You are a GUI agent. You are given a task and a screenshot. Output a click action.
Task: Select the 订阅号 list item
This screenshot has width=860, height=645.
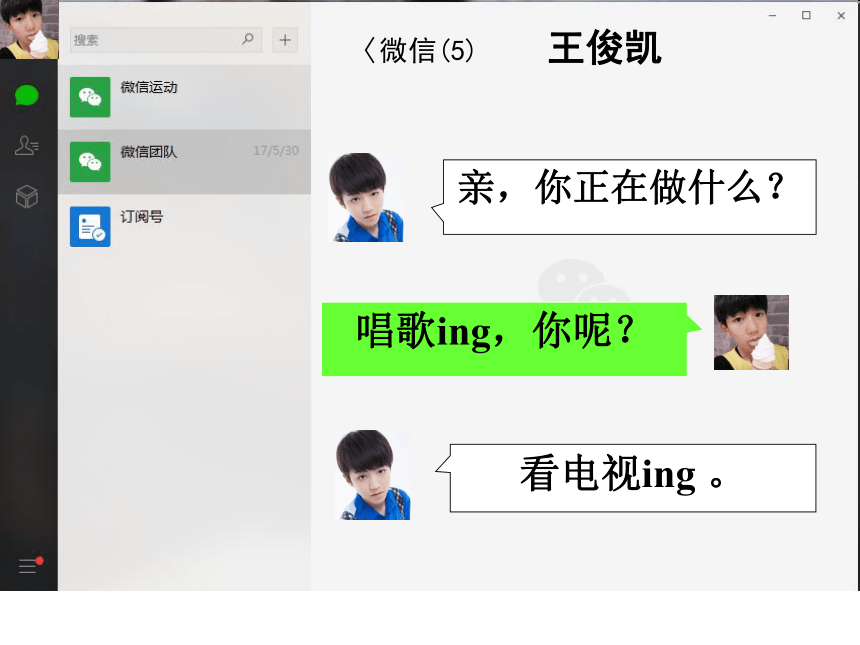coord(184,227)
